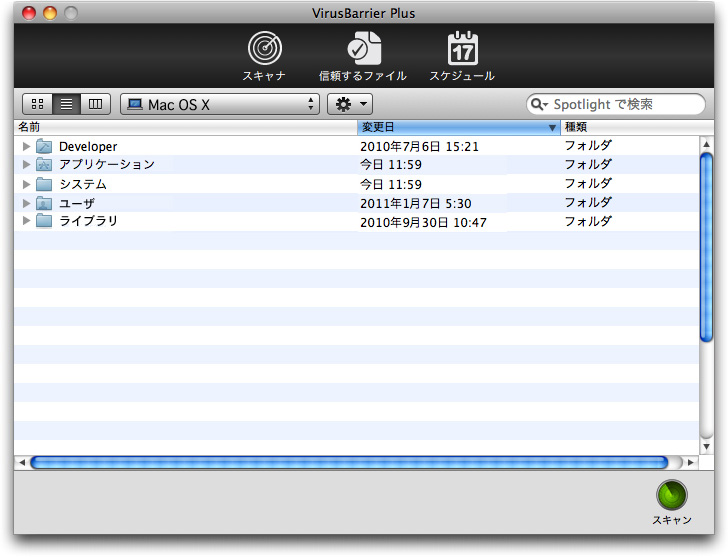The image size is (728, 557).
Task: Select the アプリケーション row name
Action: click(107, 164)
